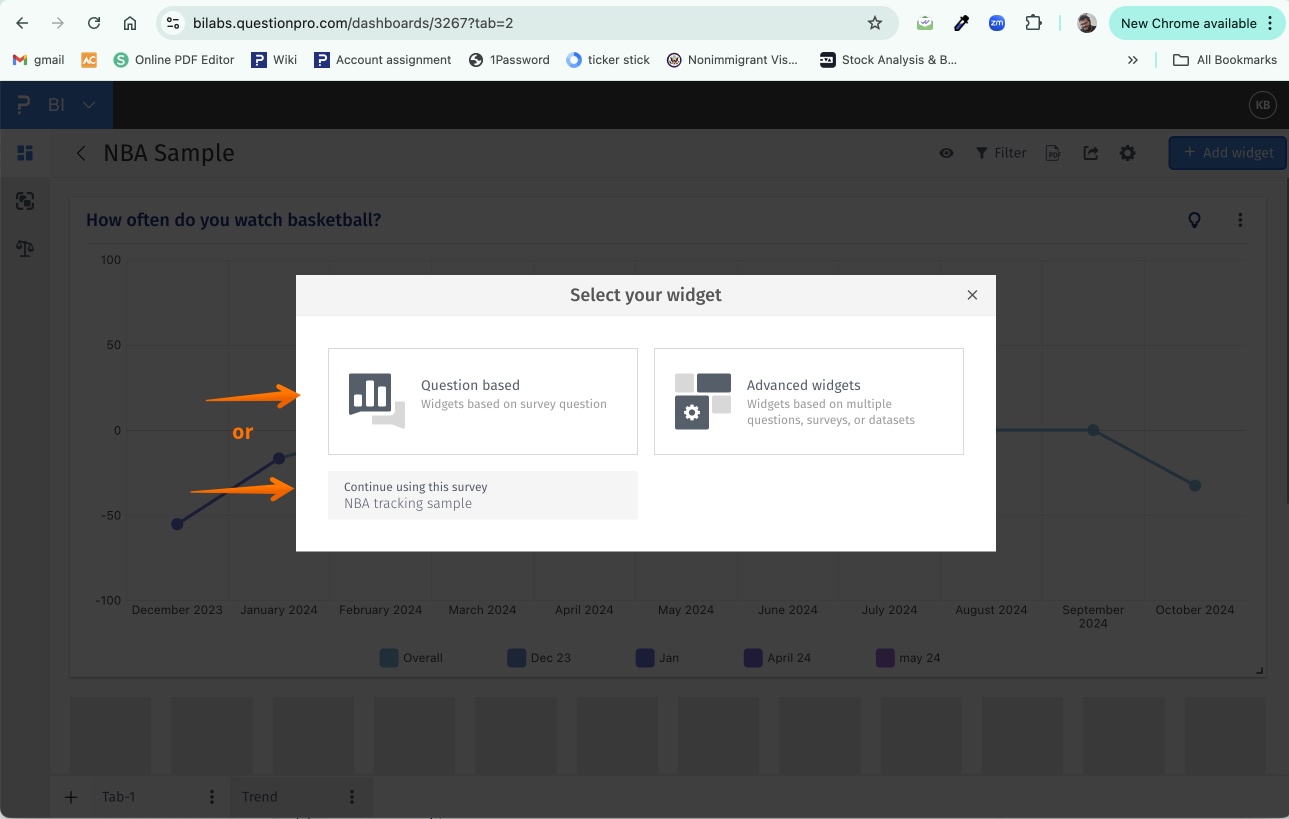The width and height of the screenshot is (1289, 819).
Task: Choose Question based widget option
Action: click(x=482, y=400)
